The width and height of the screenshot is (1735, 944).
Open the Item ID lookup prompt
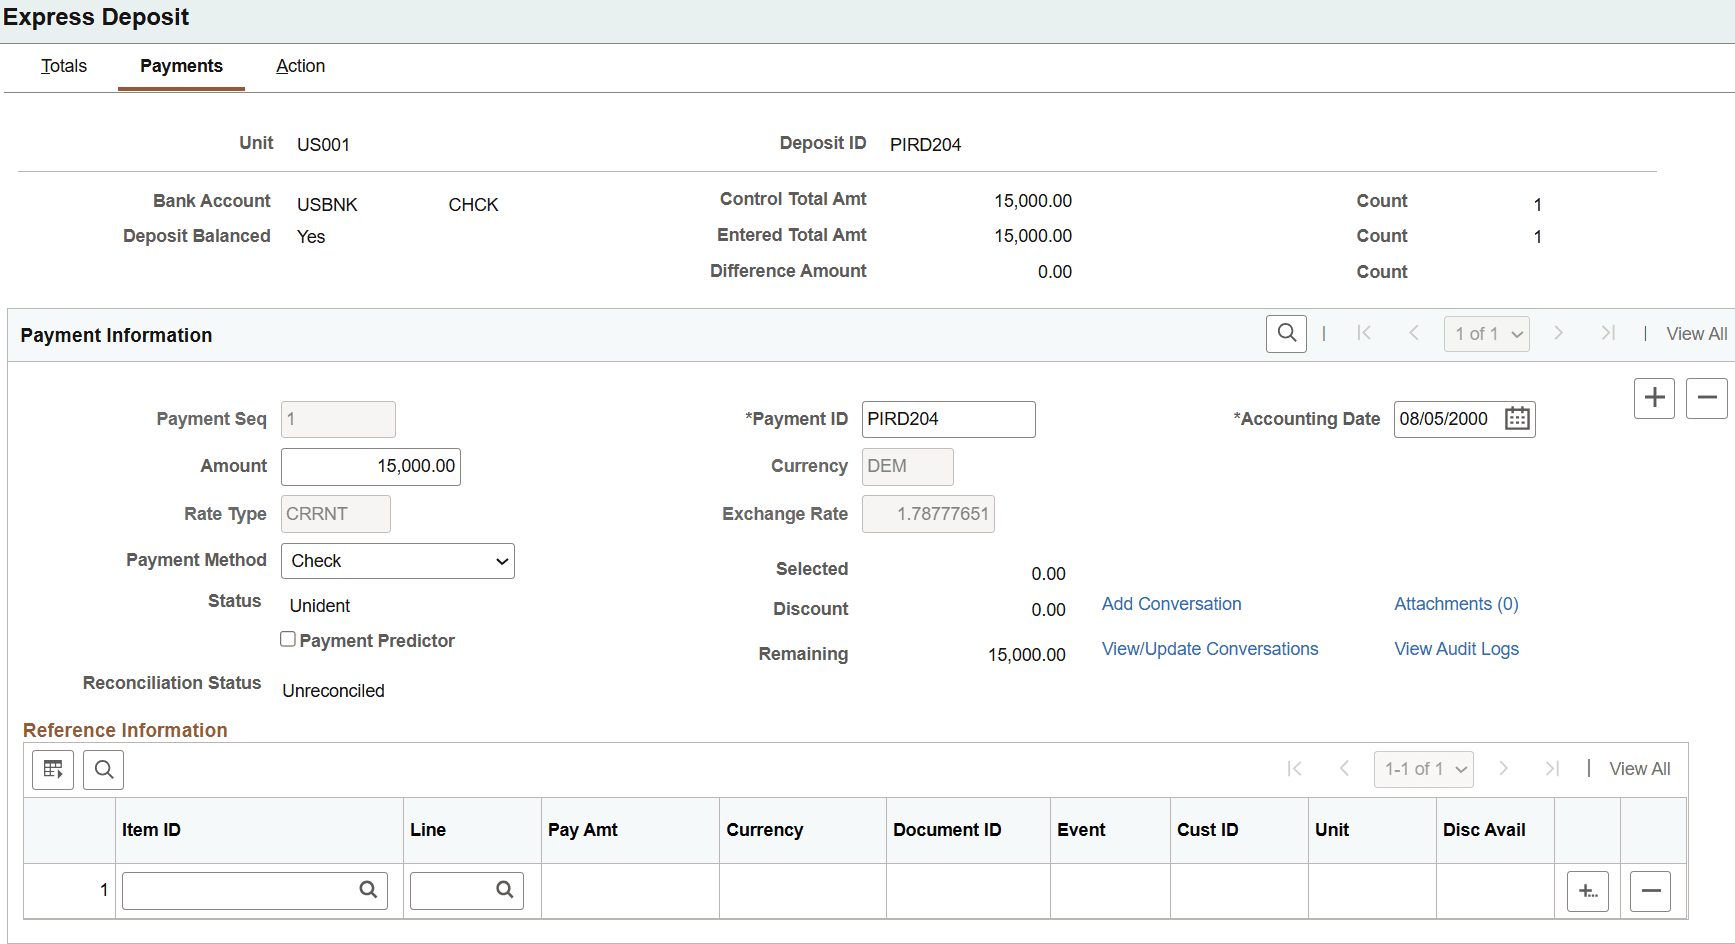tap(367, 890)
